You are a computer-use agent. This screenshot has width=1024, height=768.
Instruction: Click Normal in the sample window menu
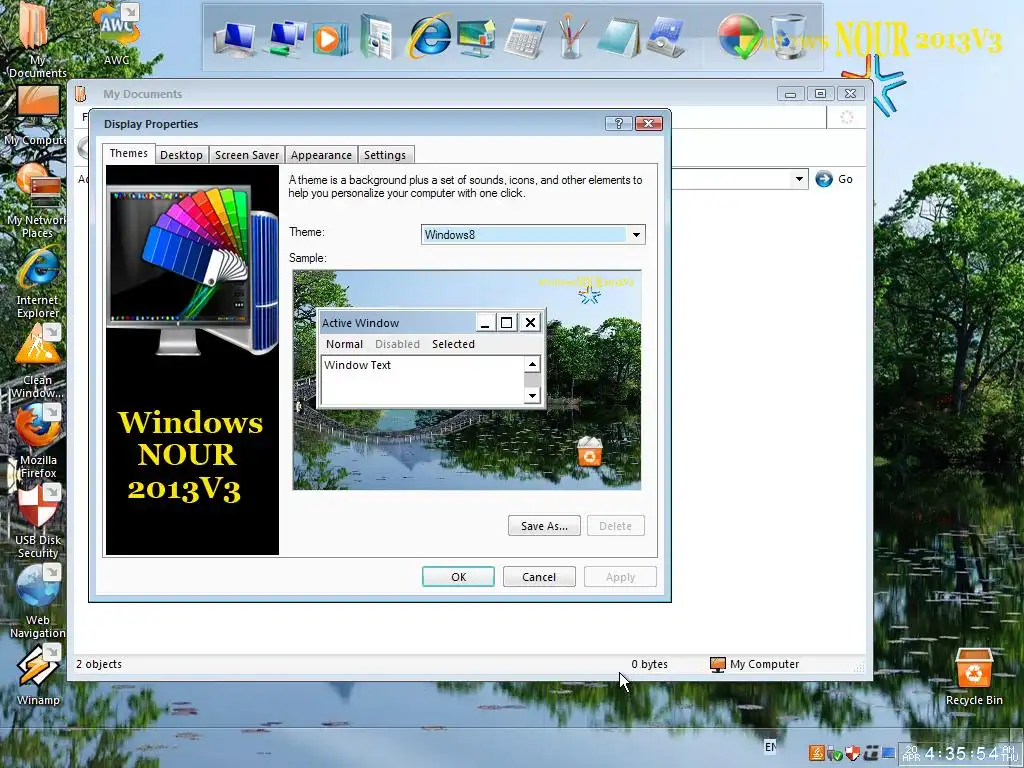[344, 344]
